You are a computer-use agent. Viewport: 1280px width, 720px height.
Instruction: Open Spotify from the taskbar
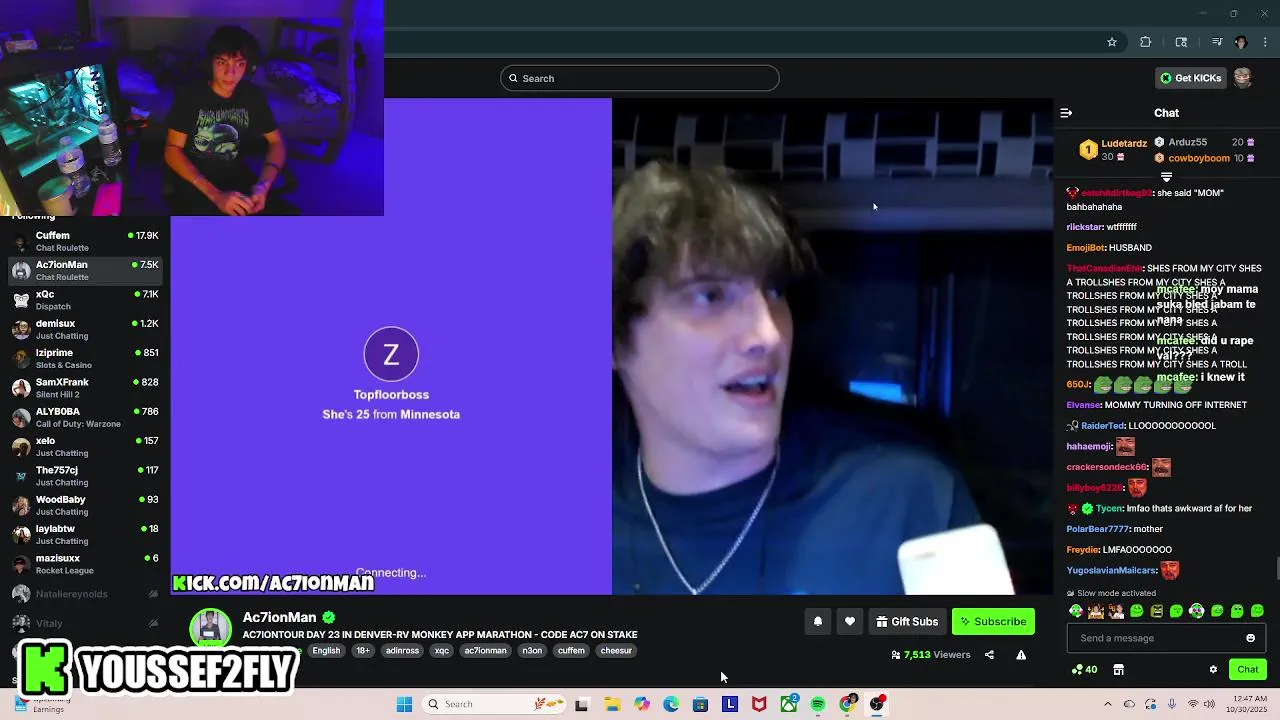[818, 704]
